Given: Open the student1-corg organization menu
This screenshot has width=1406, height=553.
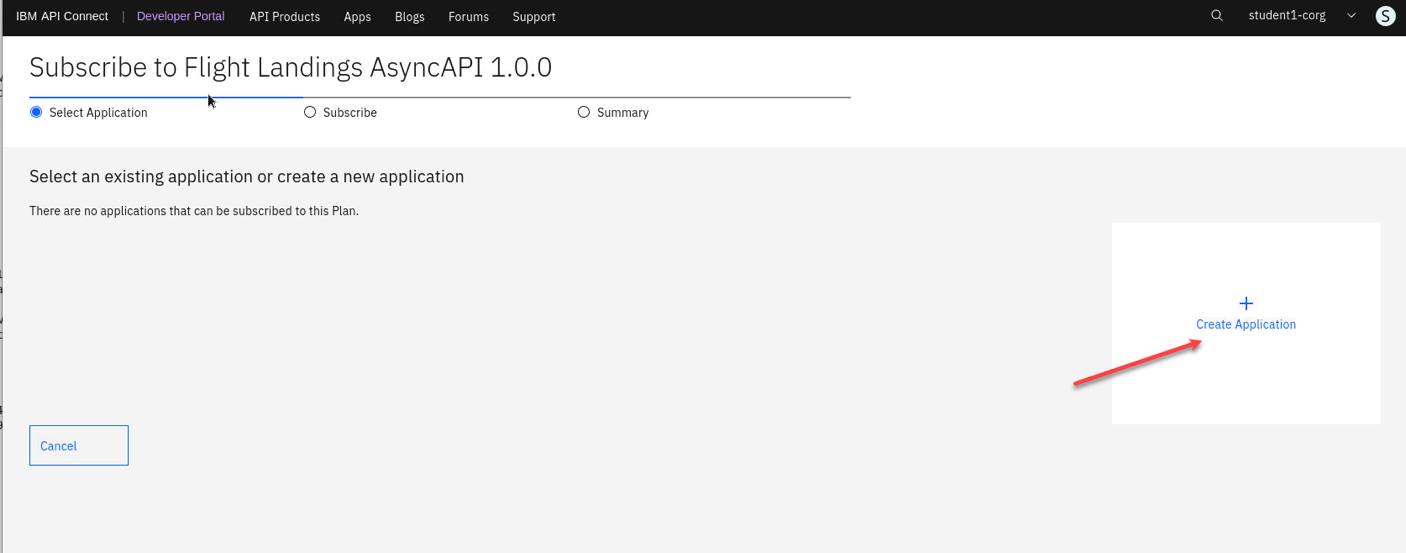Looking at the screenshot, I should tap(1287, 16).
